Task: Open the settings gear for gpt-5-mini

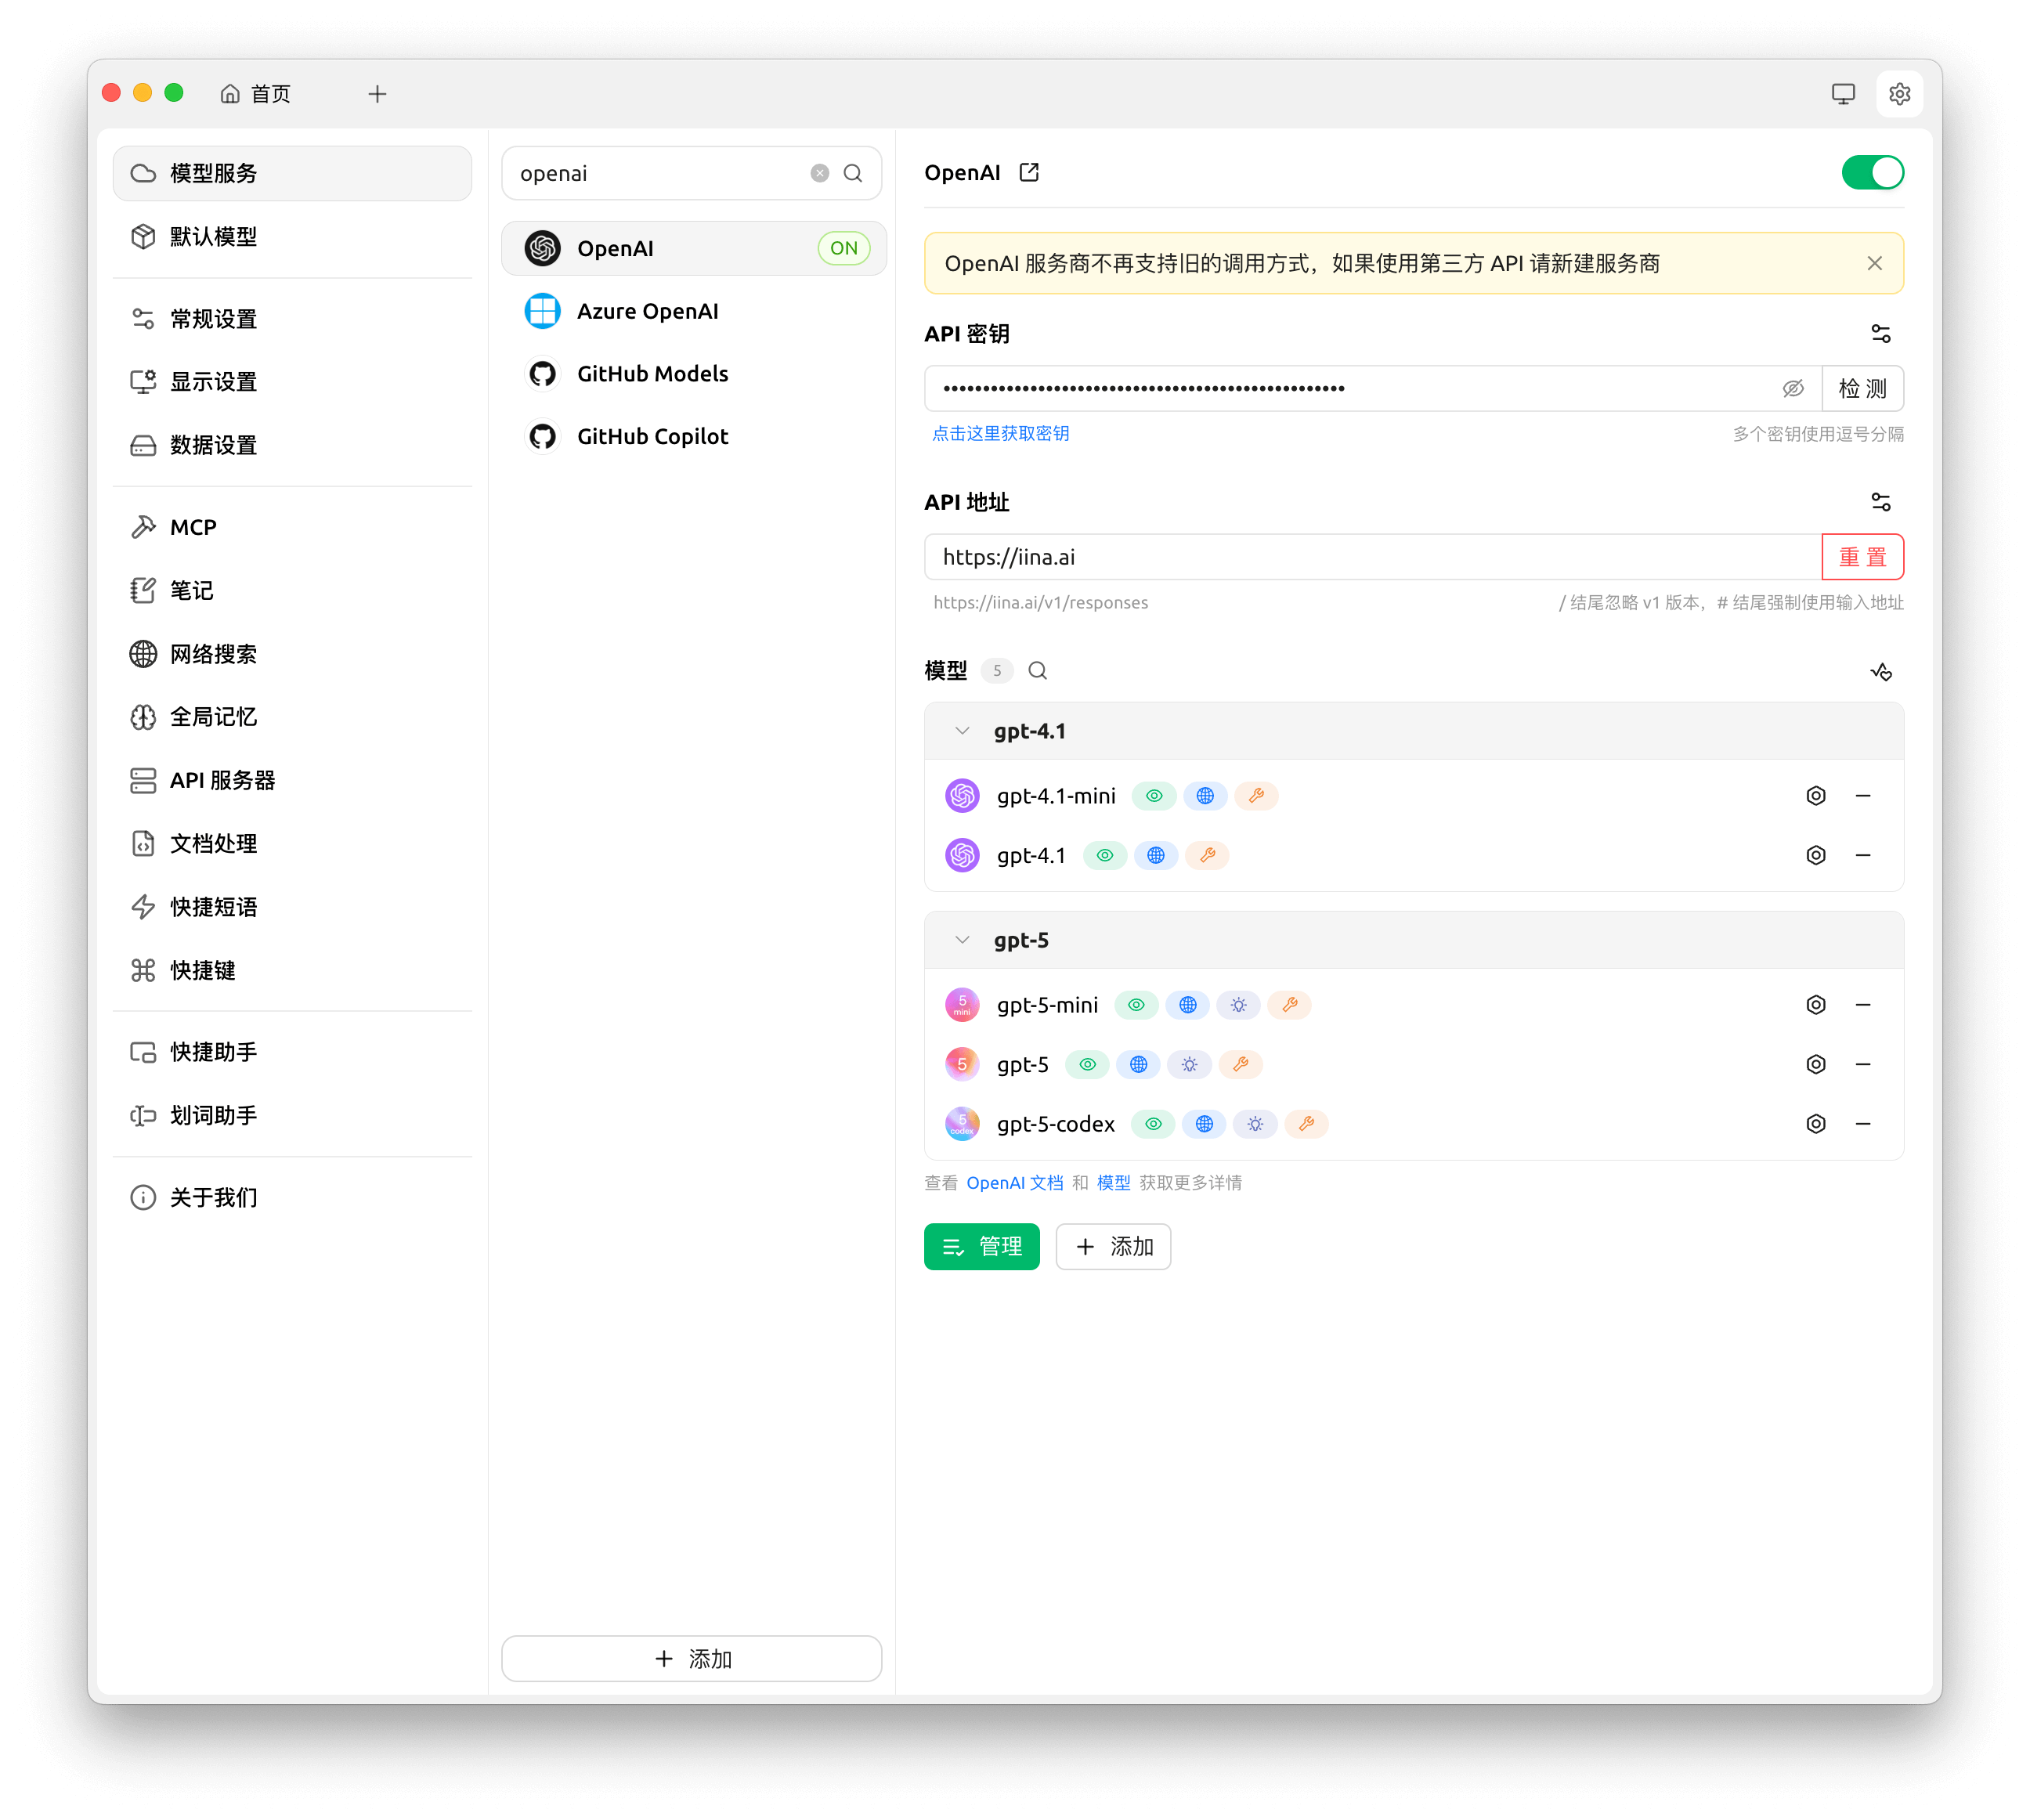Action: click(1816, 1004)
